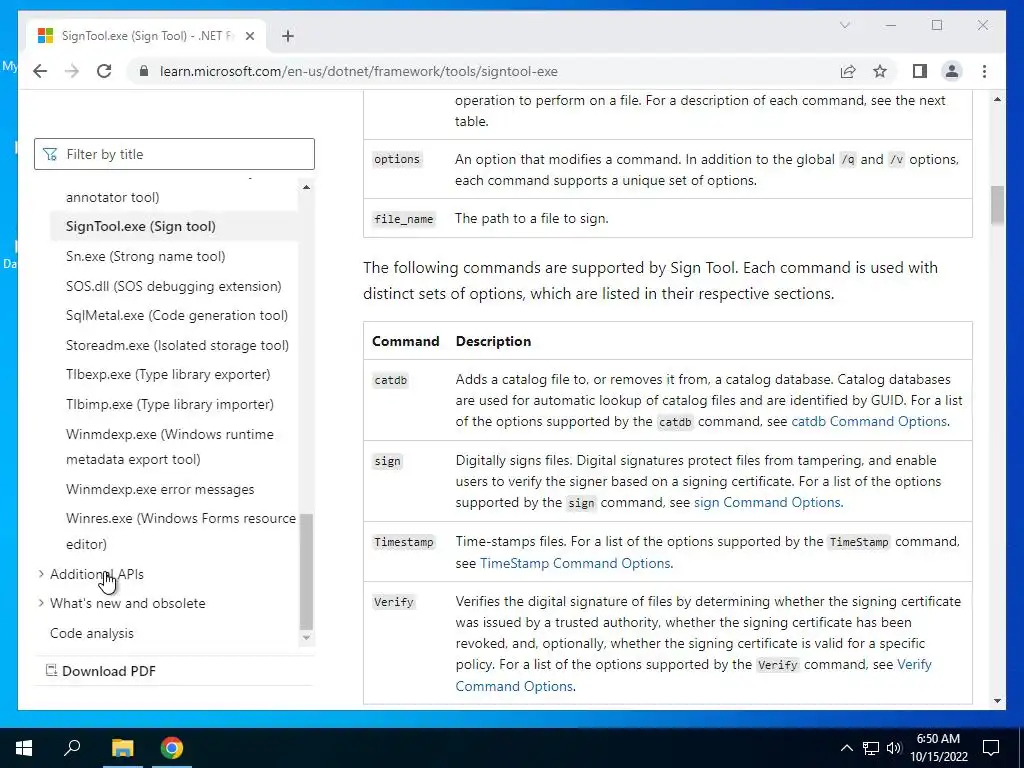Click the Verify command cell

(x=394, y=602)
